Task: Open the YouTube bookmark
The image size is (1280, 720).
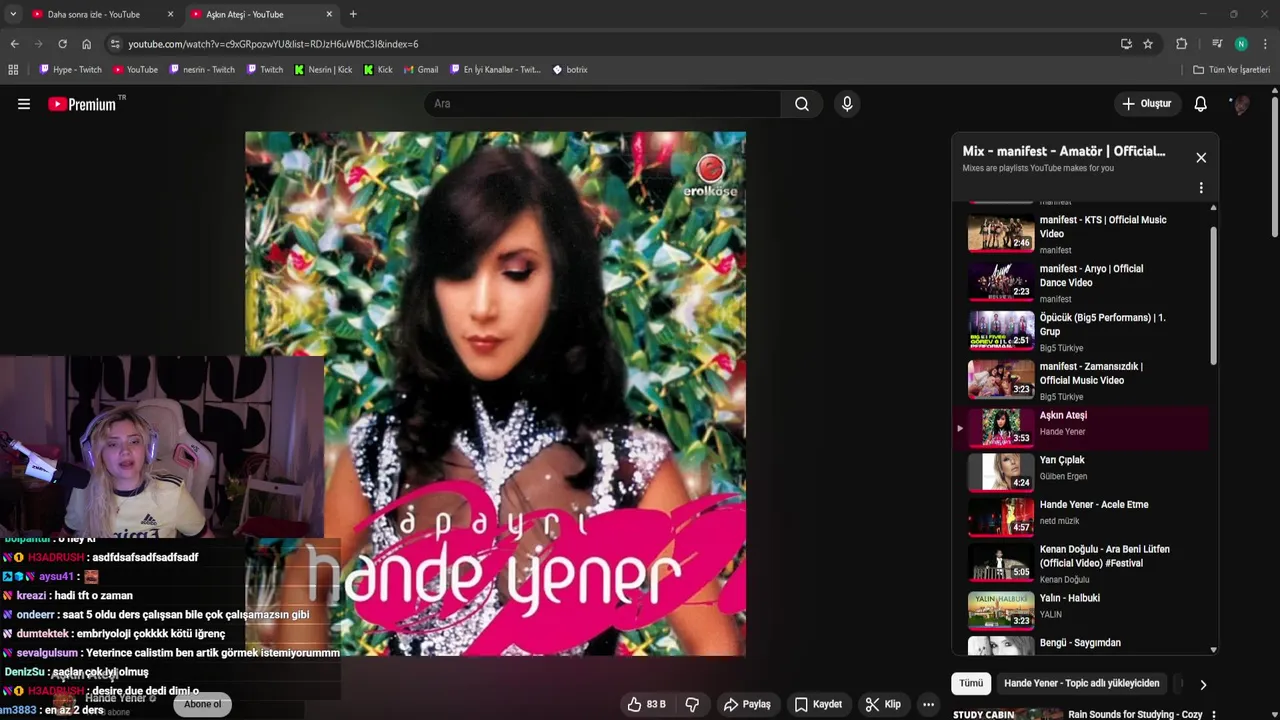Action: [x=135, y=70]
